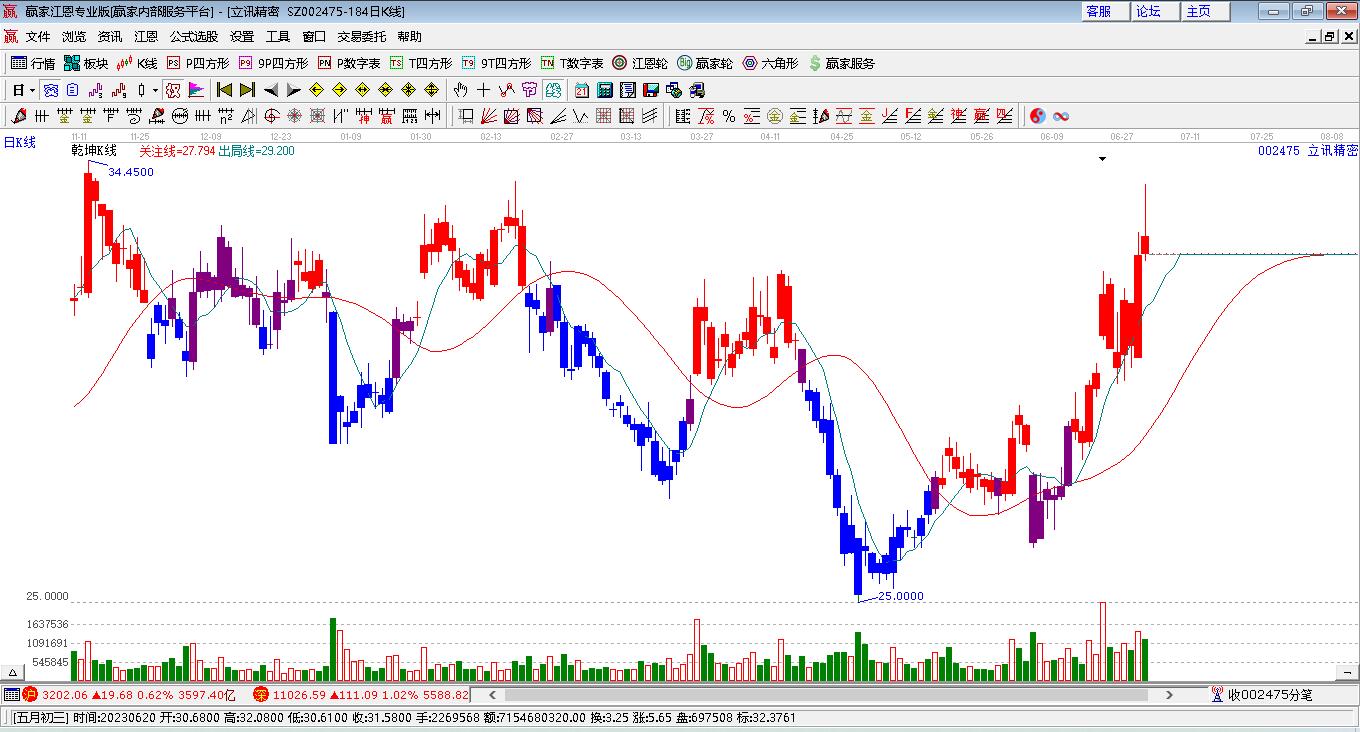The image size is (1360, 732).
Task: Click the blue infinity loop icon
Action: (x=1061, y=116)
